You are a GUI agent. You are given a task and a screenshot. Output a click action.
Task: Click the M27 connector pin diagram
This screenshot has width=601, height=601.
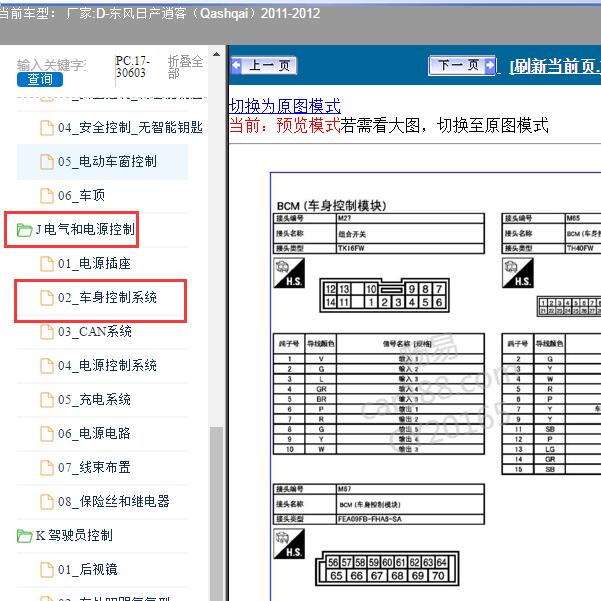[384, 295]
